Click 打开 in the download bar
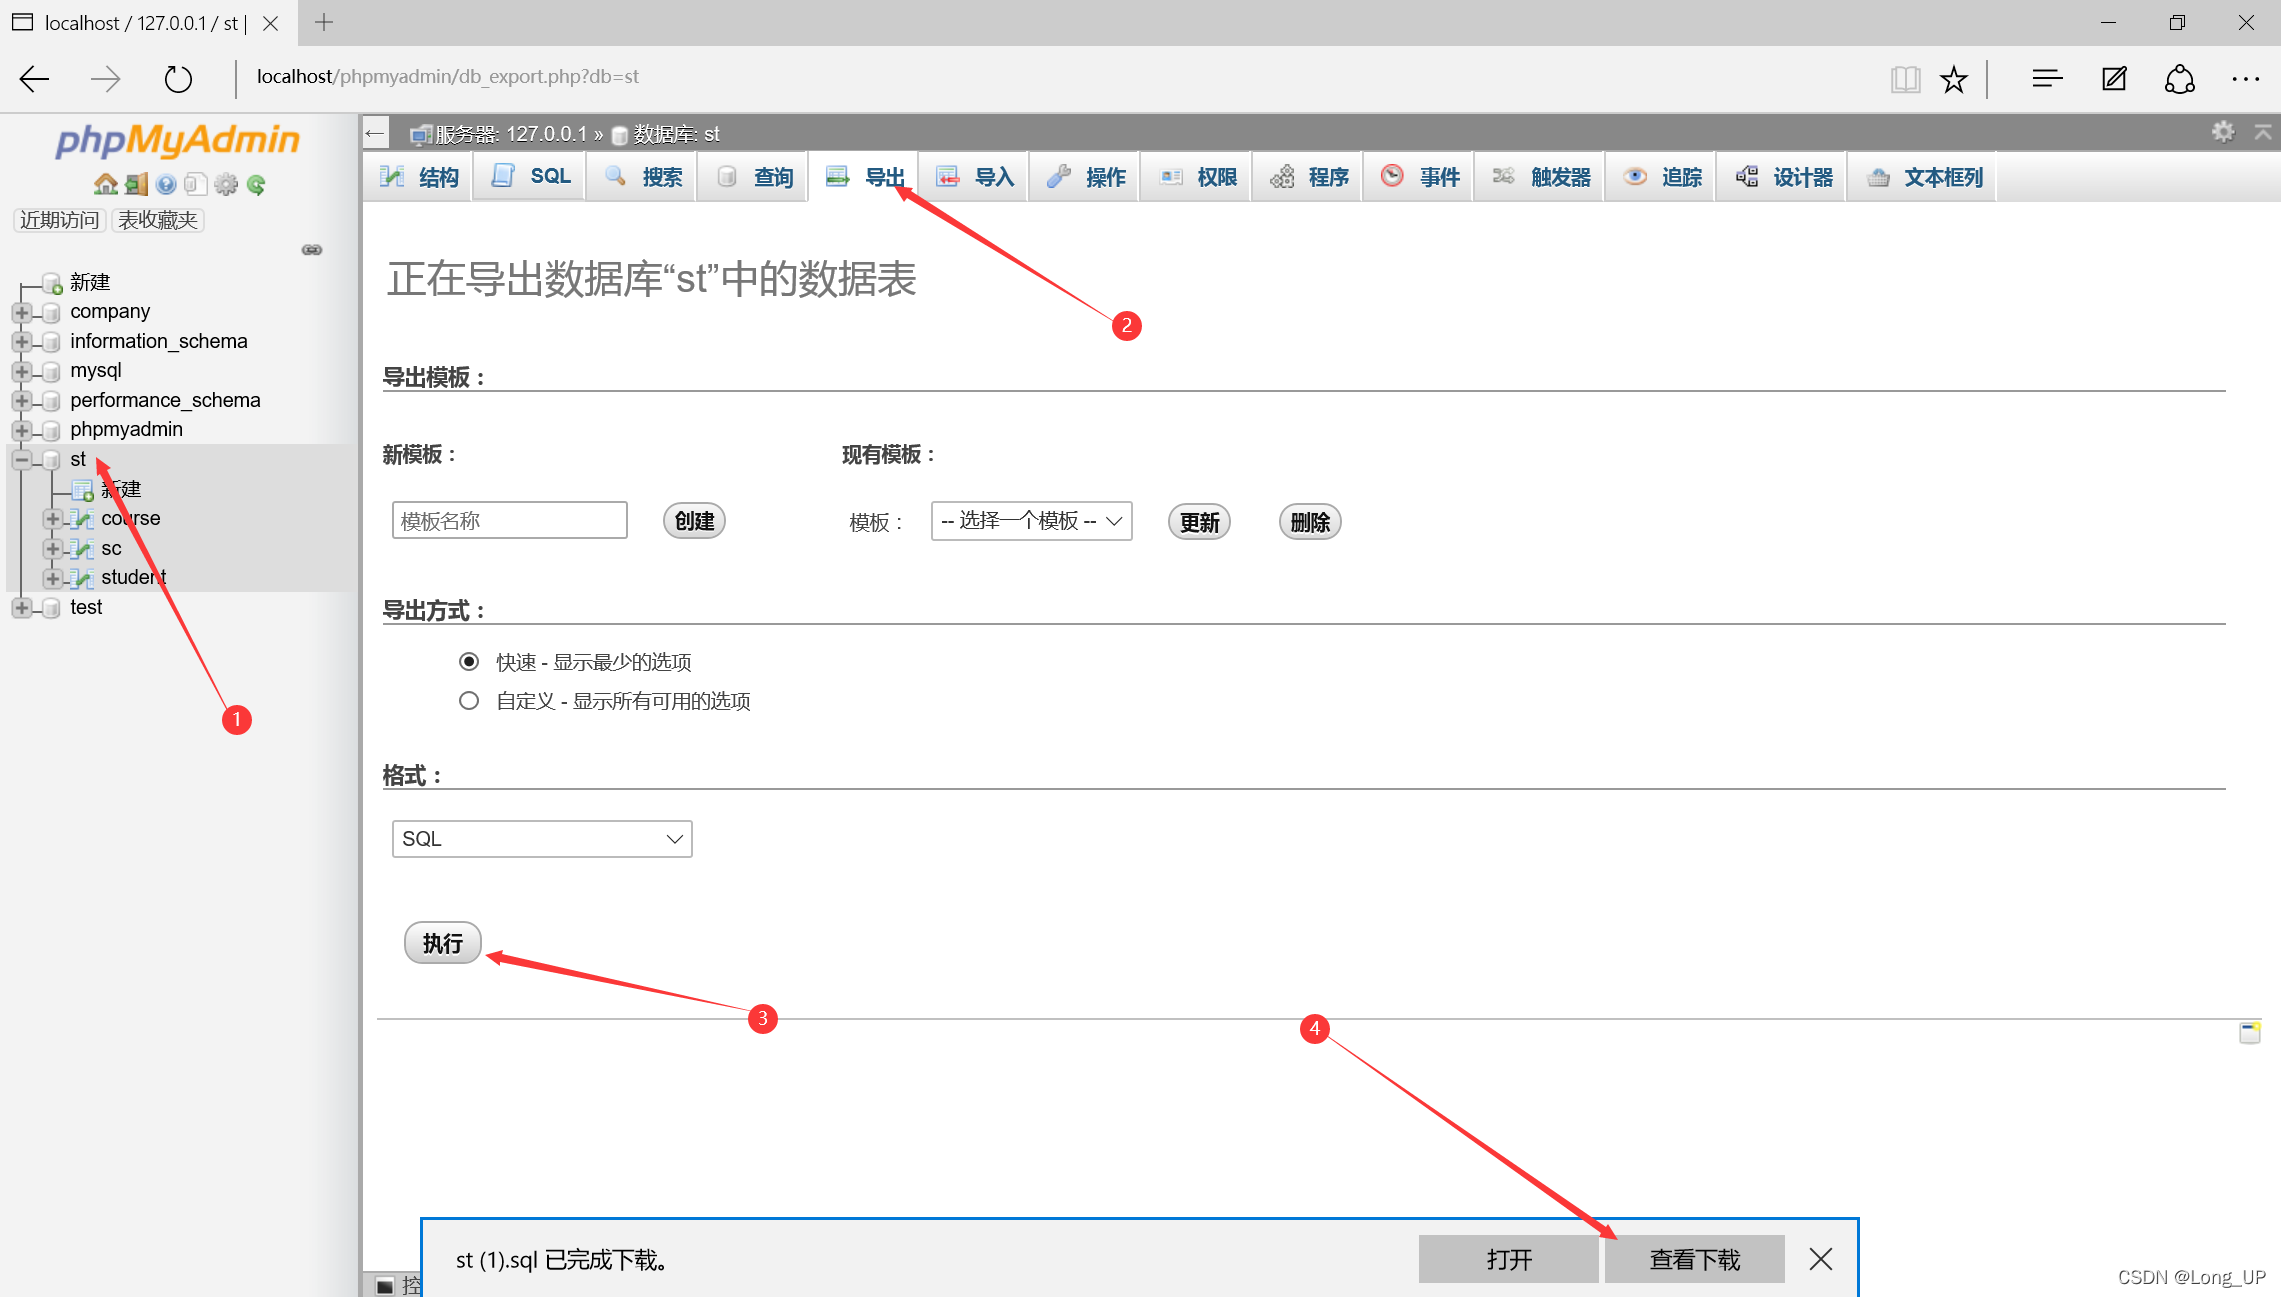 tap(1508, 1259)
